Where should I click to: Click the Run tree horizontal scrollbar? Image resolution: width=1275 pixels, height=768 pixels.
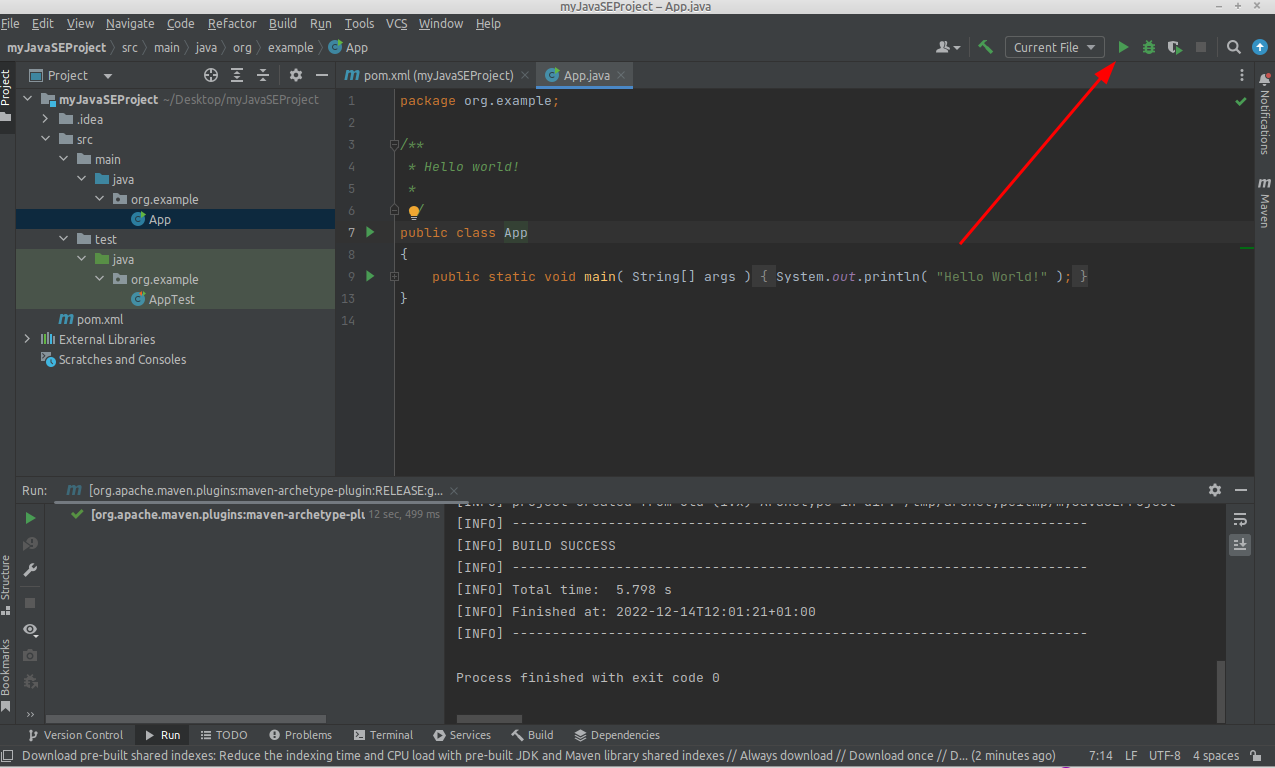point(188,719)
